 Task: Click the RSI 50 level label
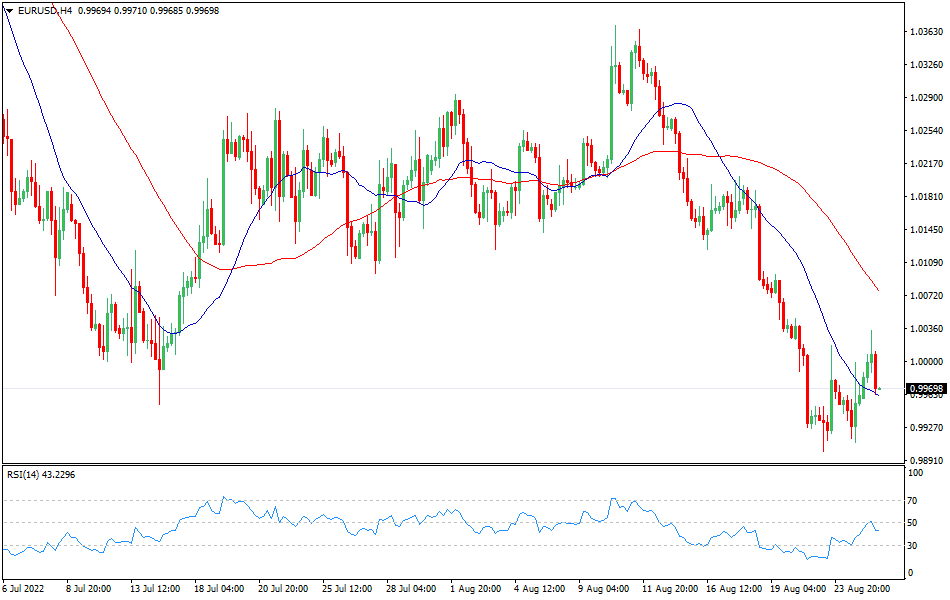click(913, 523)
